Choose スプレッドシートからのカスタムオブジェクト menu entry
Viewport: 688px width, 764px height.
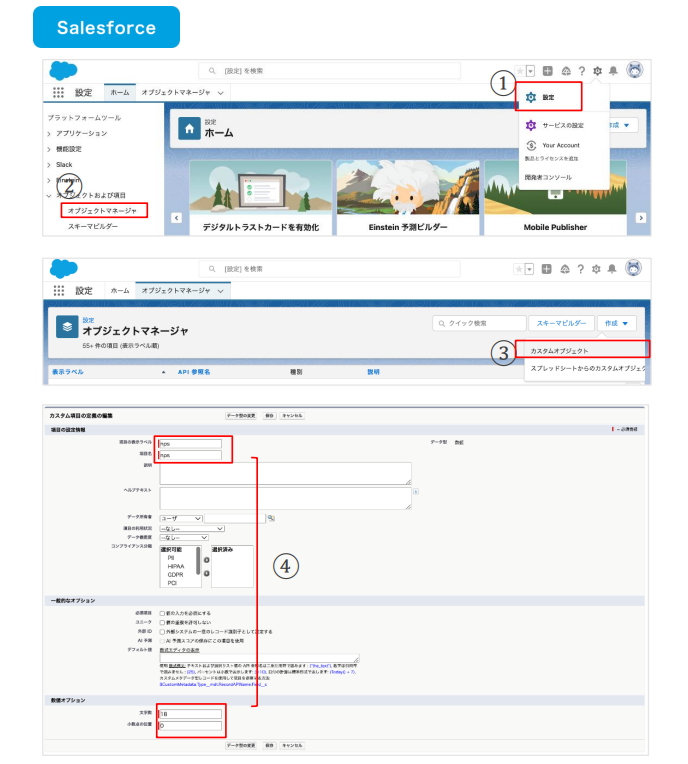click(x=587, y=368)
